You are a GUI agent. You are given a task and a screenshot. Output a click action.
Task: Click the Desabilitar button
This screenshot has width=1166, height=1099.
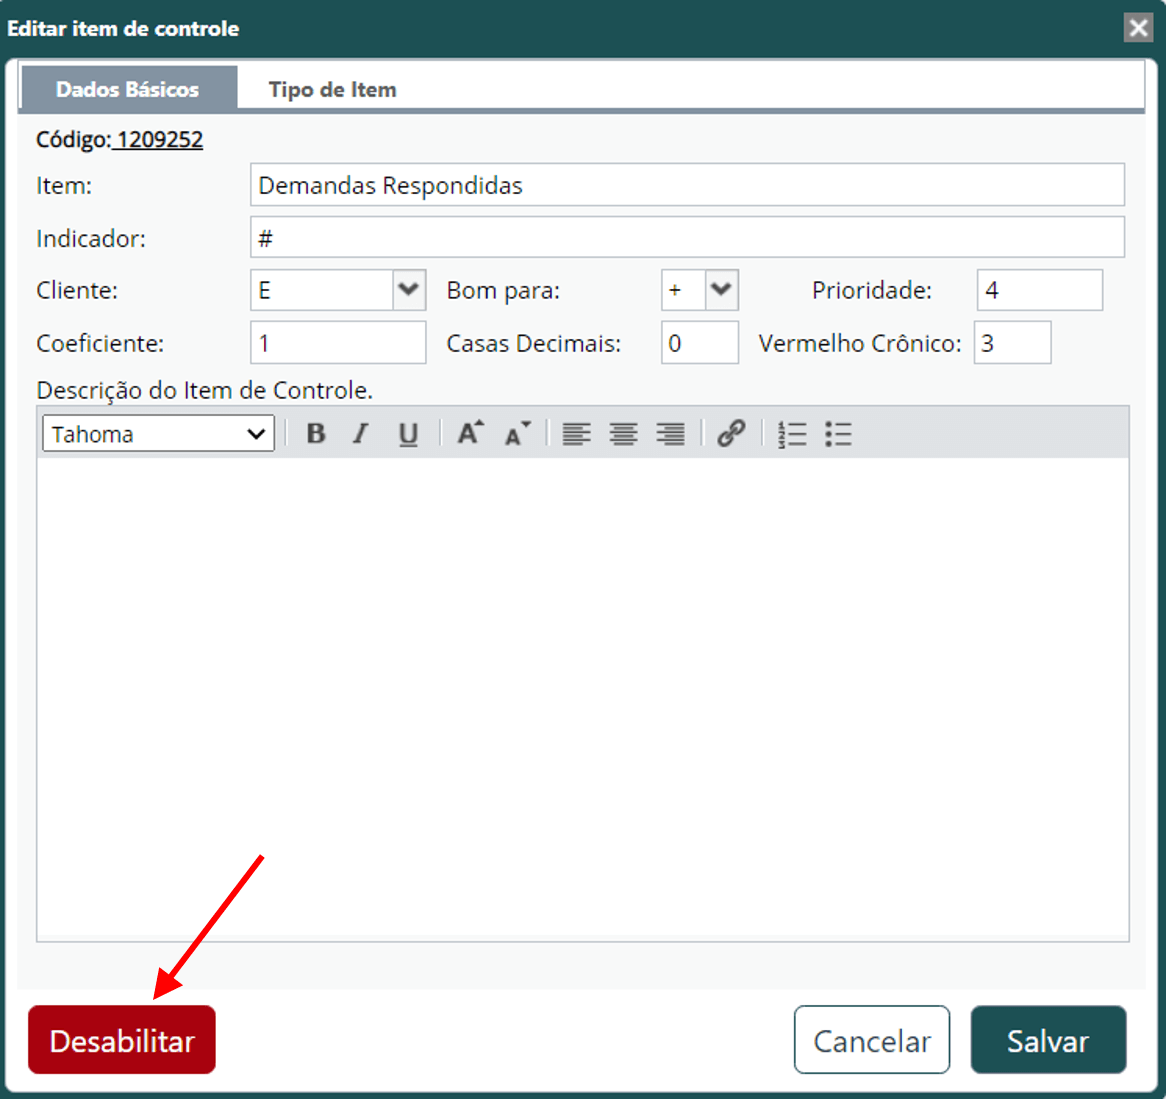122,1040
